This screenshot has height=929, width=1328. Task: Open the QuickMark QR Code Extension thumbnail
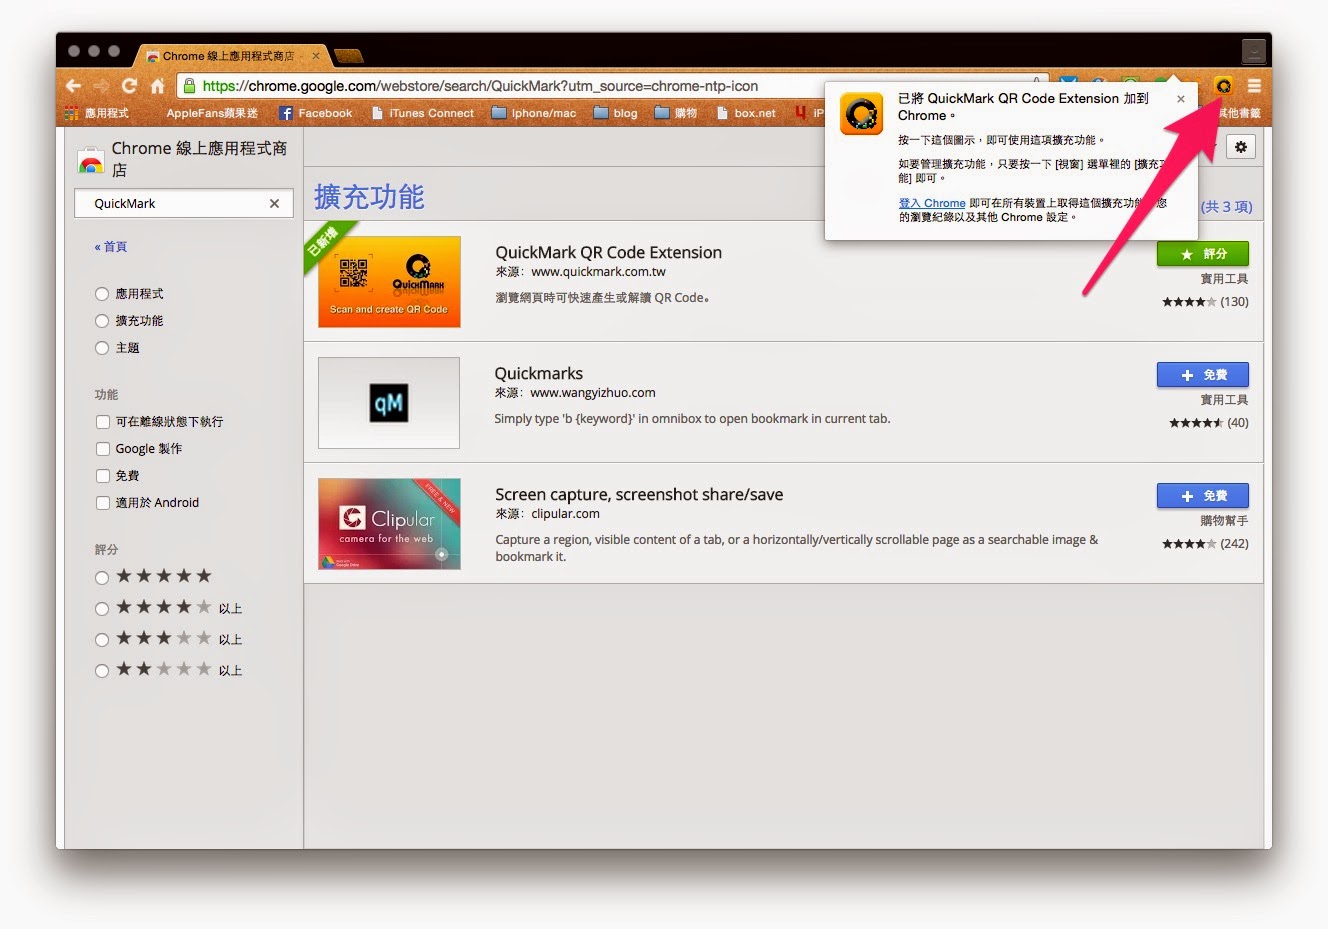pos(389,282)
